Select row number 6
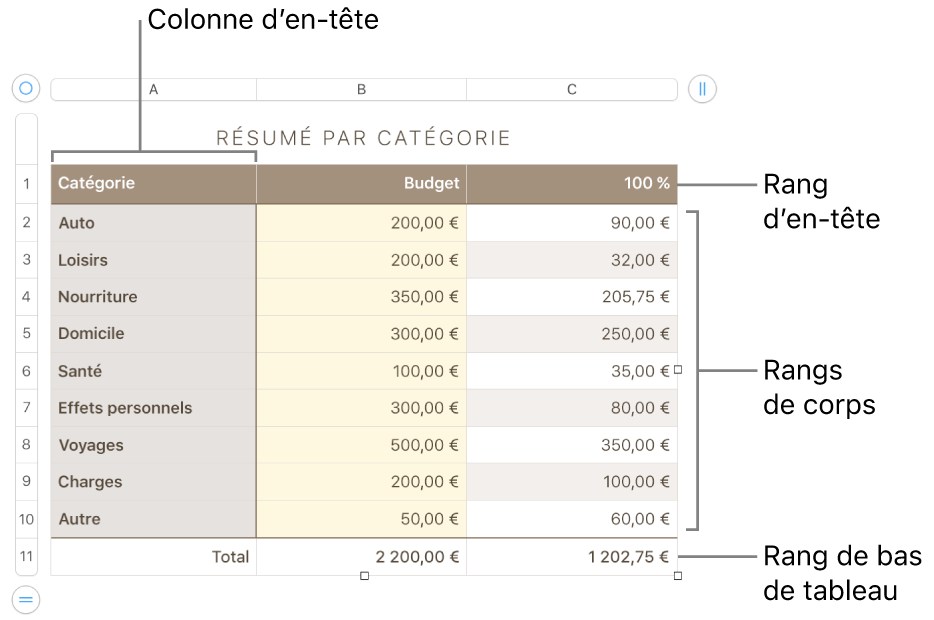The height and width of the screenshot is (620, 934). (x=26, y=371)
